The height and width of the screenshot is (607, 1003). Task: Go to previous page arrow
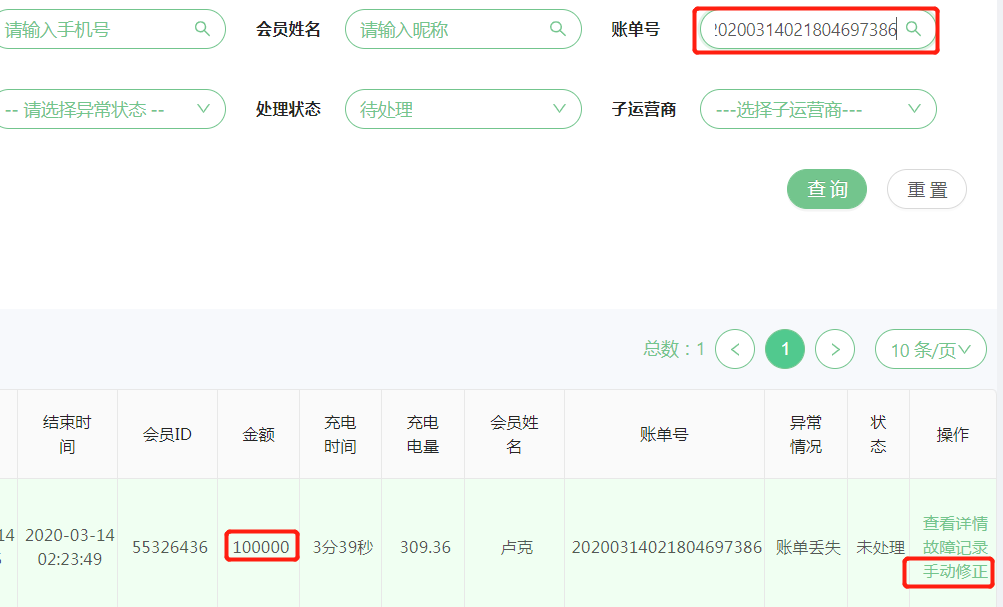pyautogui.click(x=735, y=349)
